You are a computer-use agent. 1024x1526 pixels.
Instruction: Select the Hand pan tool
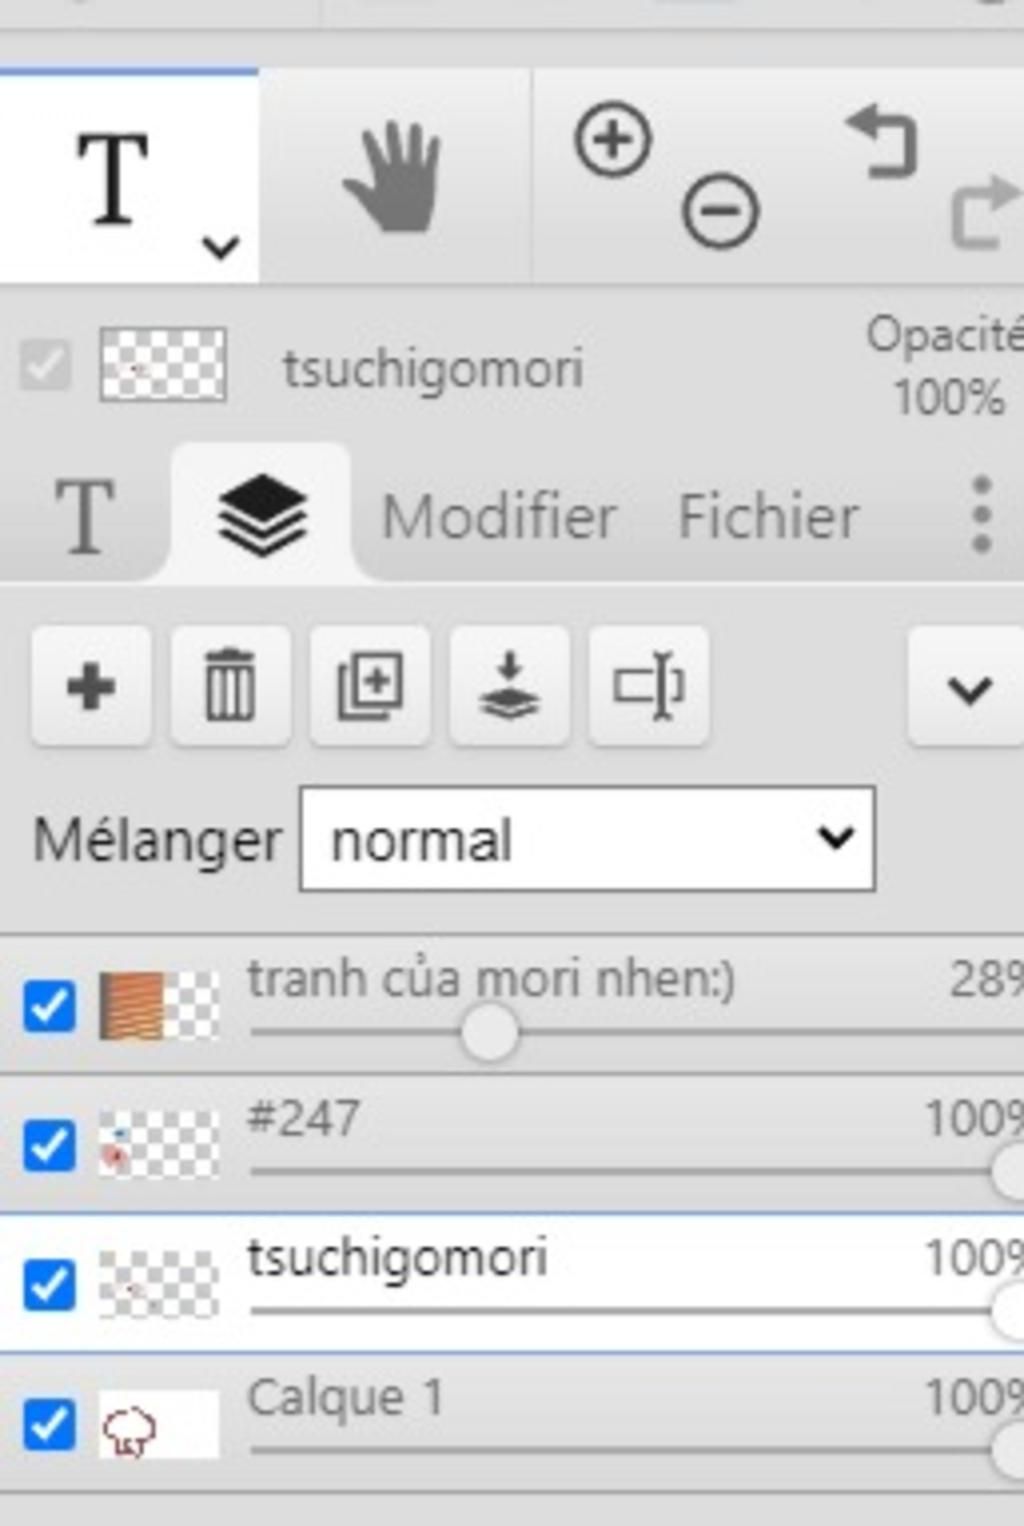(x=392, y=178)
